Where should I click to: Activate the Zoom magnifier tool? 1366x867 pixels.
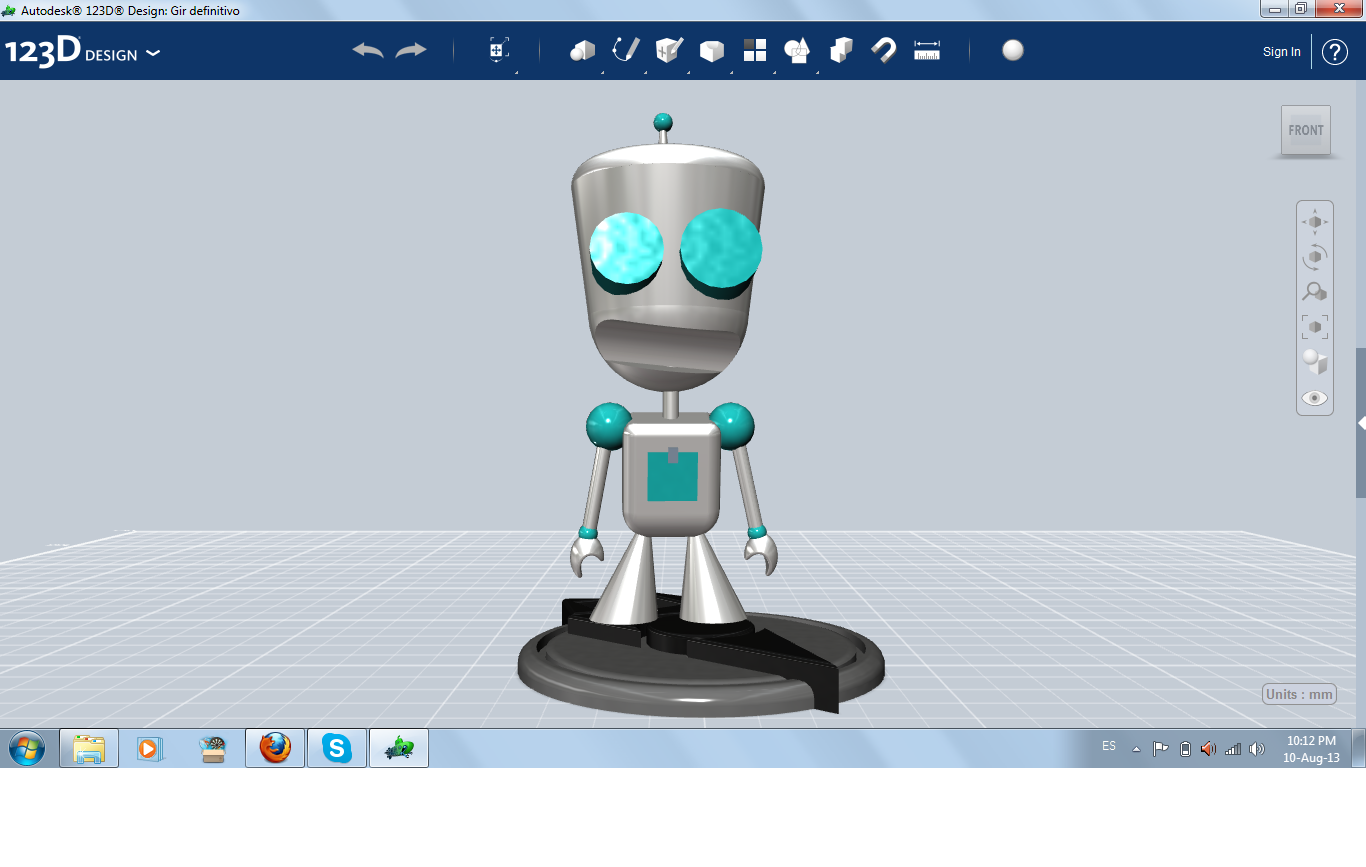coord(1315,291)
